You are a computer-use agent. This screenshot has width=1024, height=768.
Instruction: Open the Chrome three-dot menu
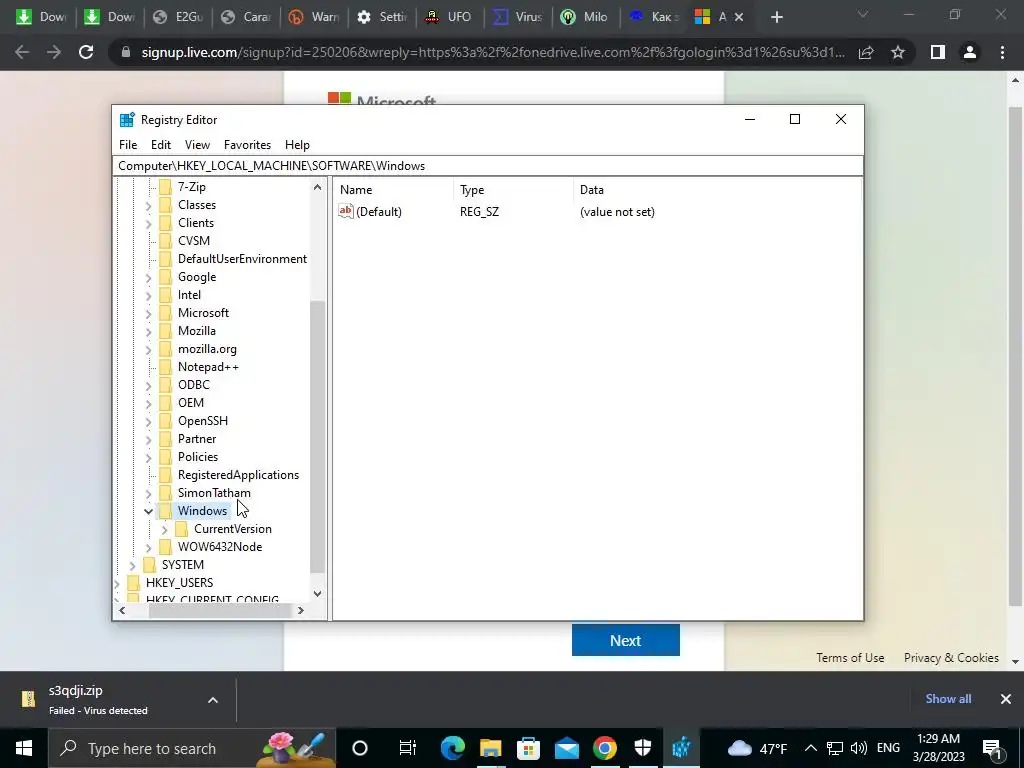click(1002, 52)
